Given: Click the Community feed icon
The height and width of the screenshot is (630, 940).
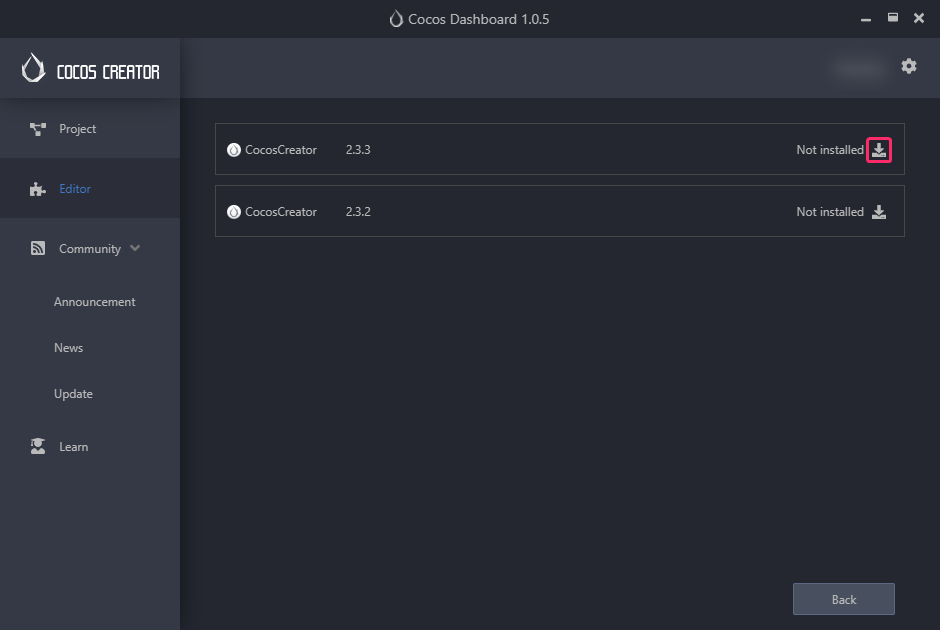Looking at the screenshot, I should click(x=38, y=248).
